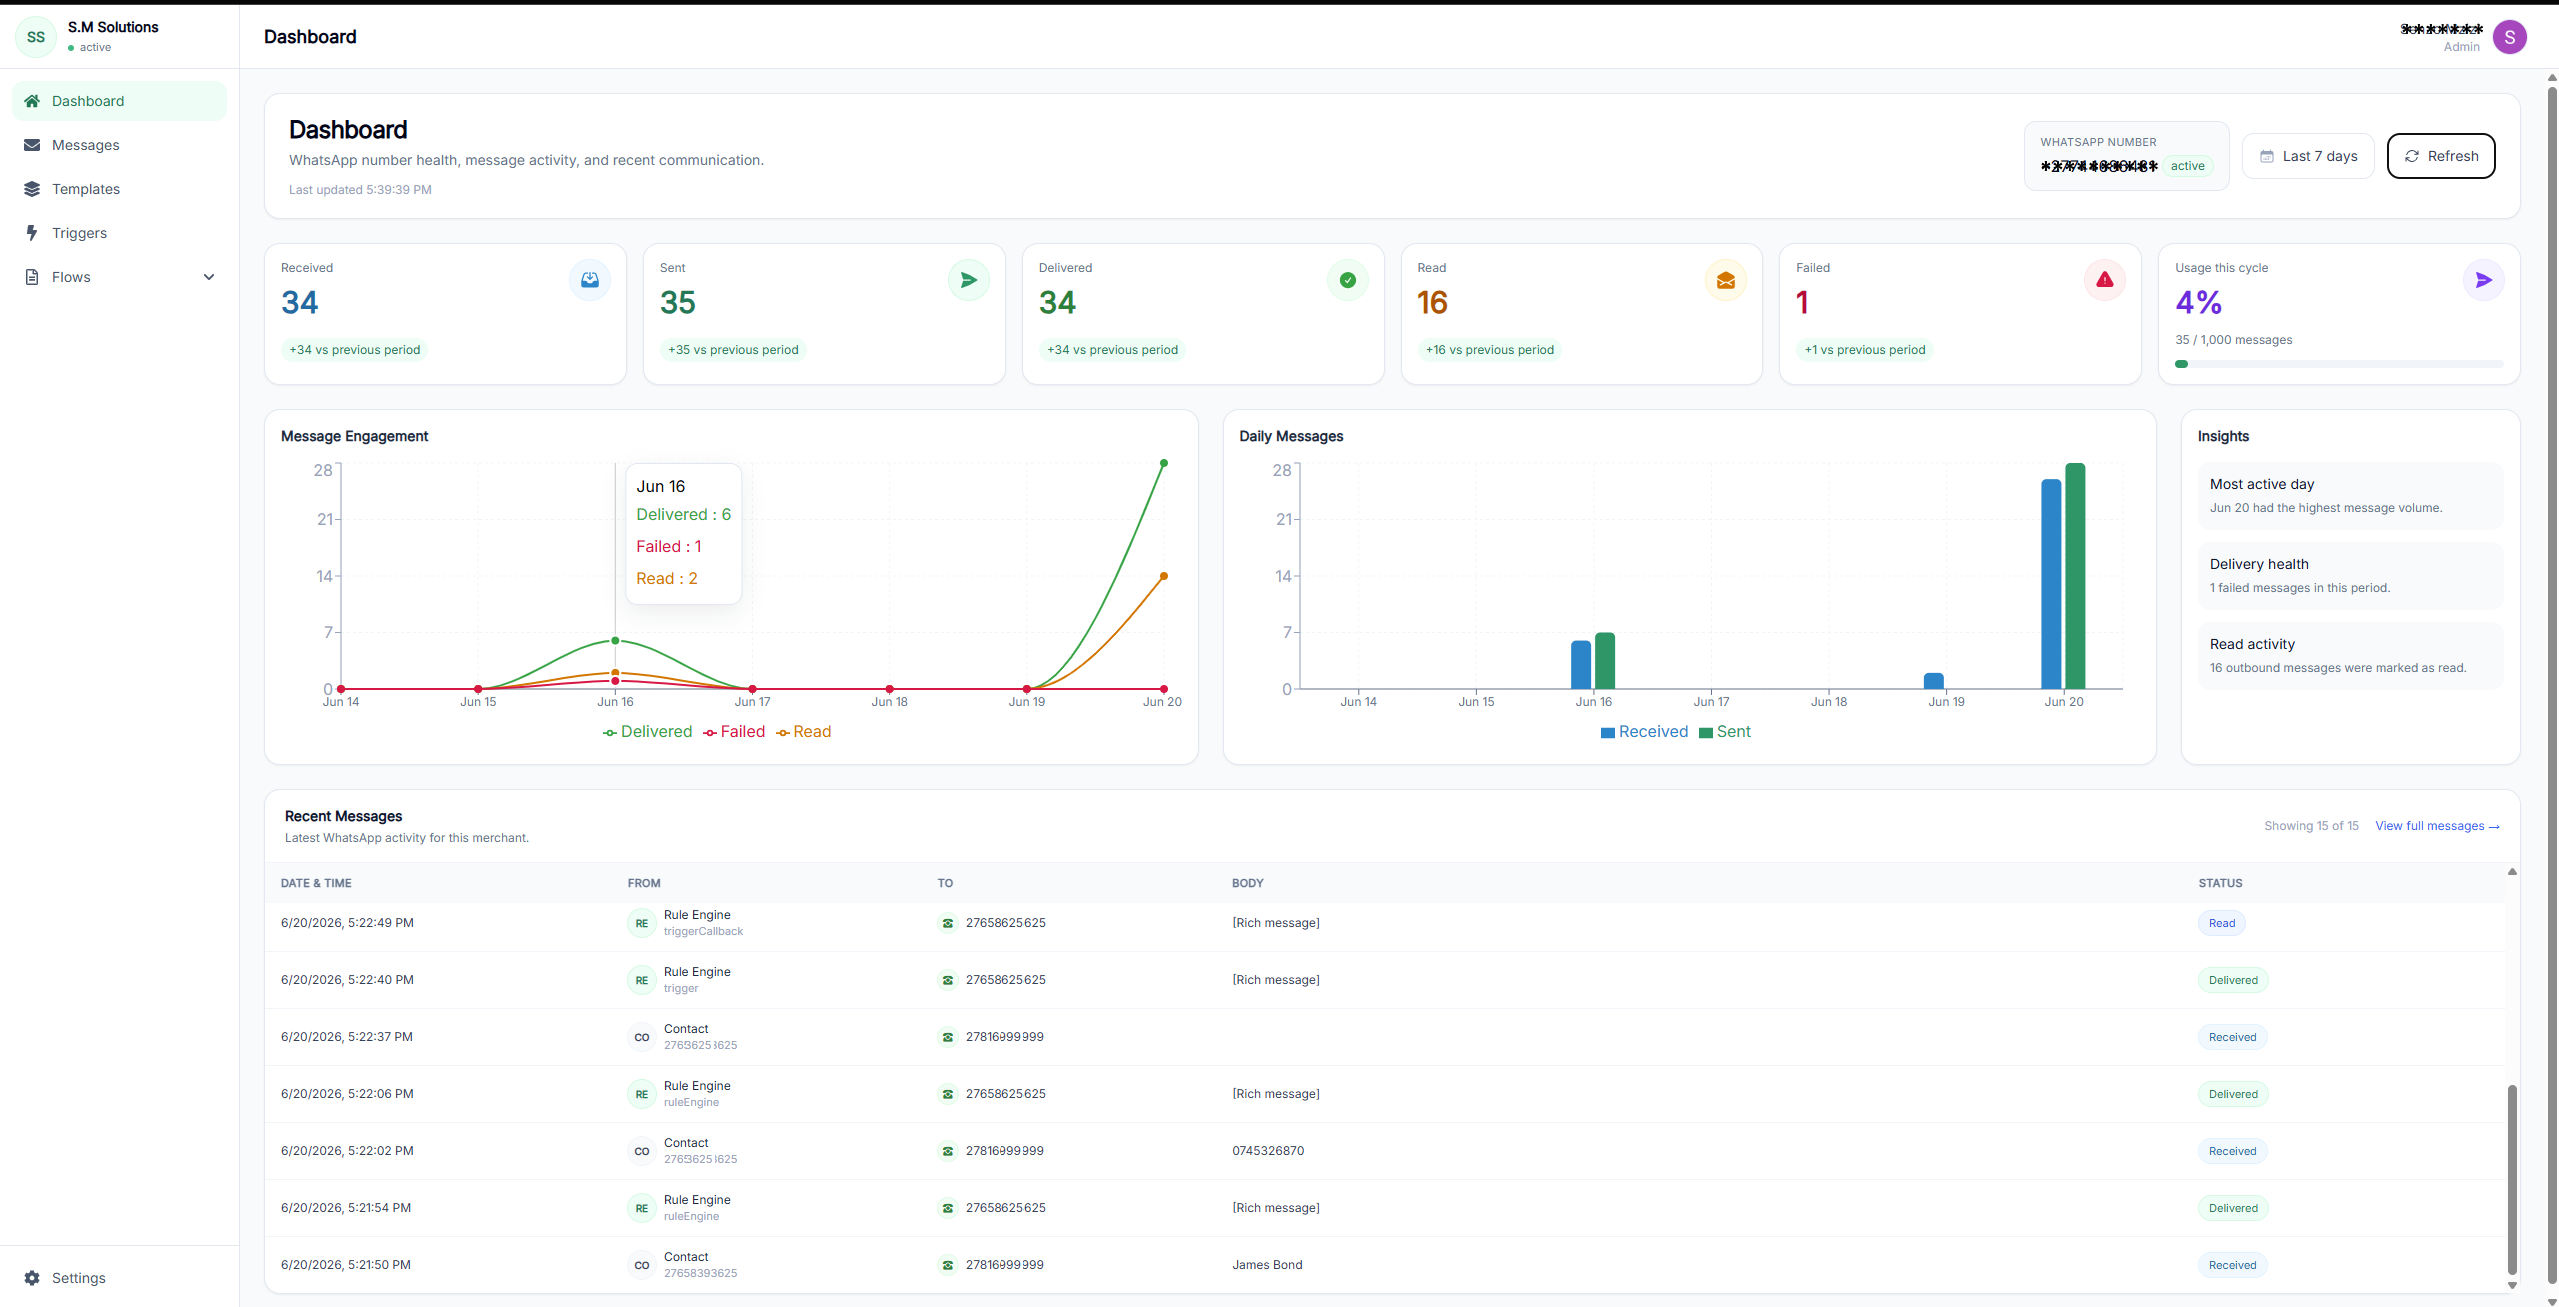Expand the Flows submenu chevron
Viewport: 2559px width, 1307px height.
click(209, 277)
